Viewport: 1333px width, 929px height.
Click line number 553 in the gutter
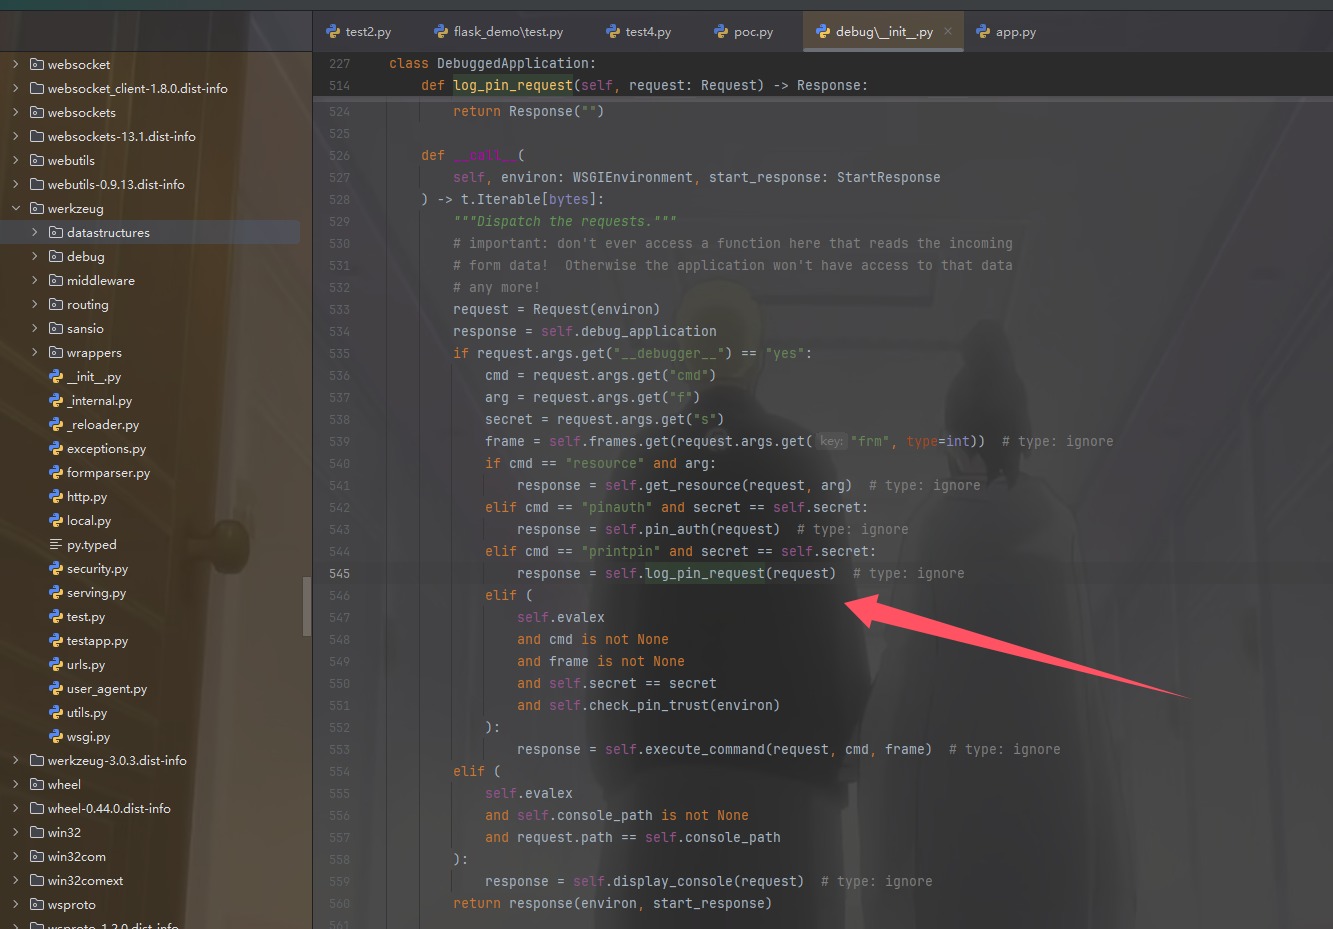point(339,750)
